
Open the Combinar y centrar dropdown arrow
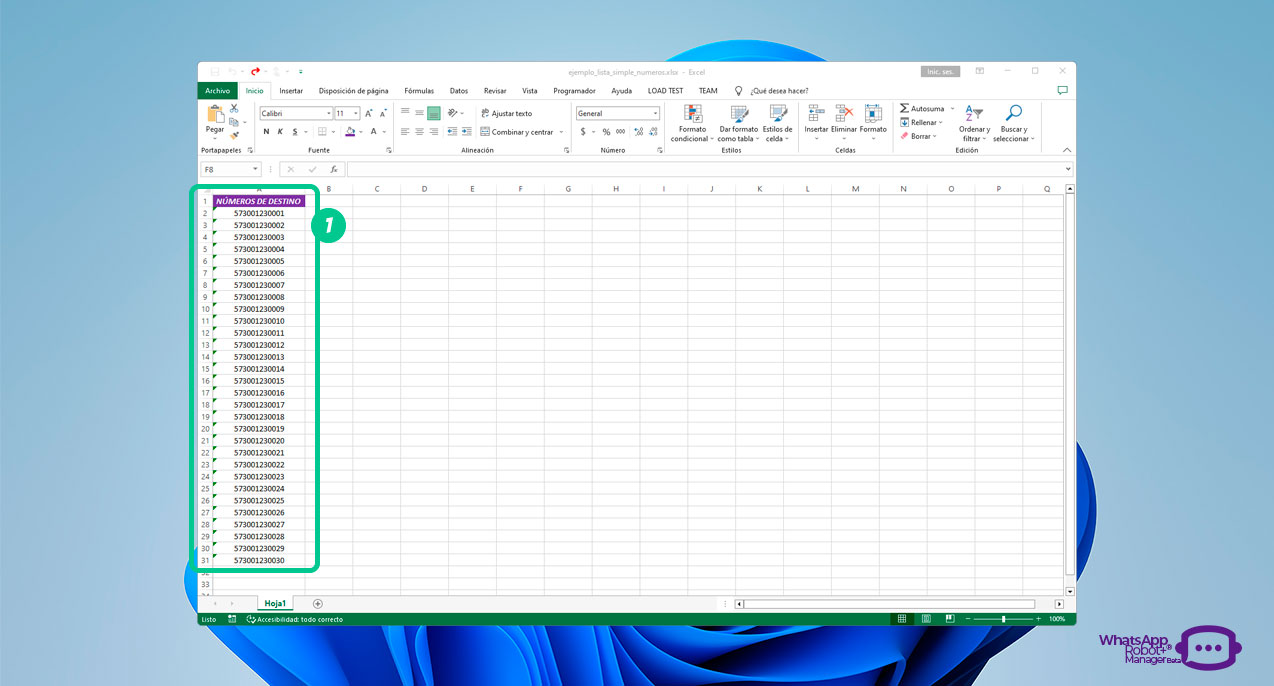point(561,132)
